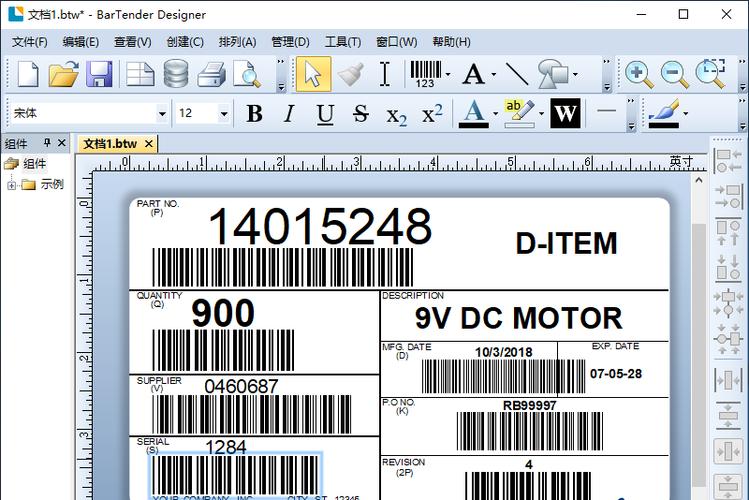Click the Print icon
This screenshot has width=749, height=500.
pyautogui.click(x=211, y=74)
